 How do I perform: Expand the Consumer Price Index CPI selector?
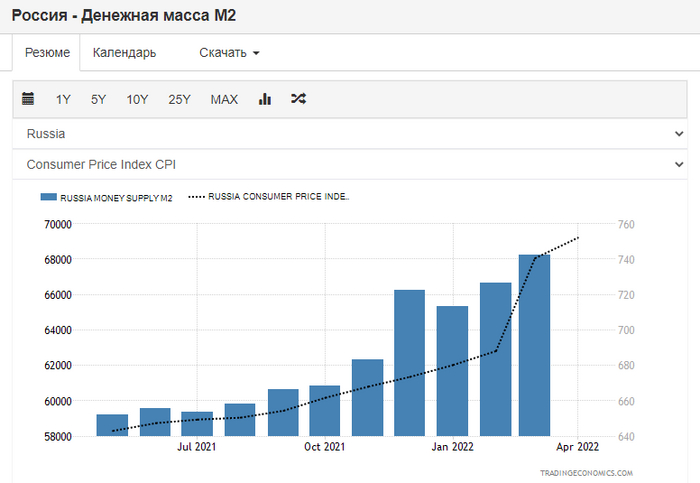click(350, 164)
